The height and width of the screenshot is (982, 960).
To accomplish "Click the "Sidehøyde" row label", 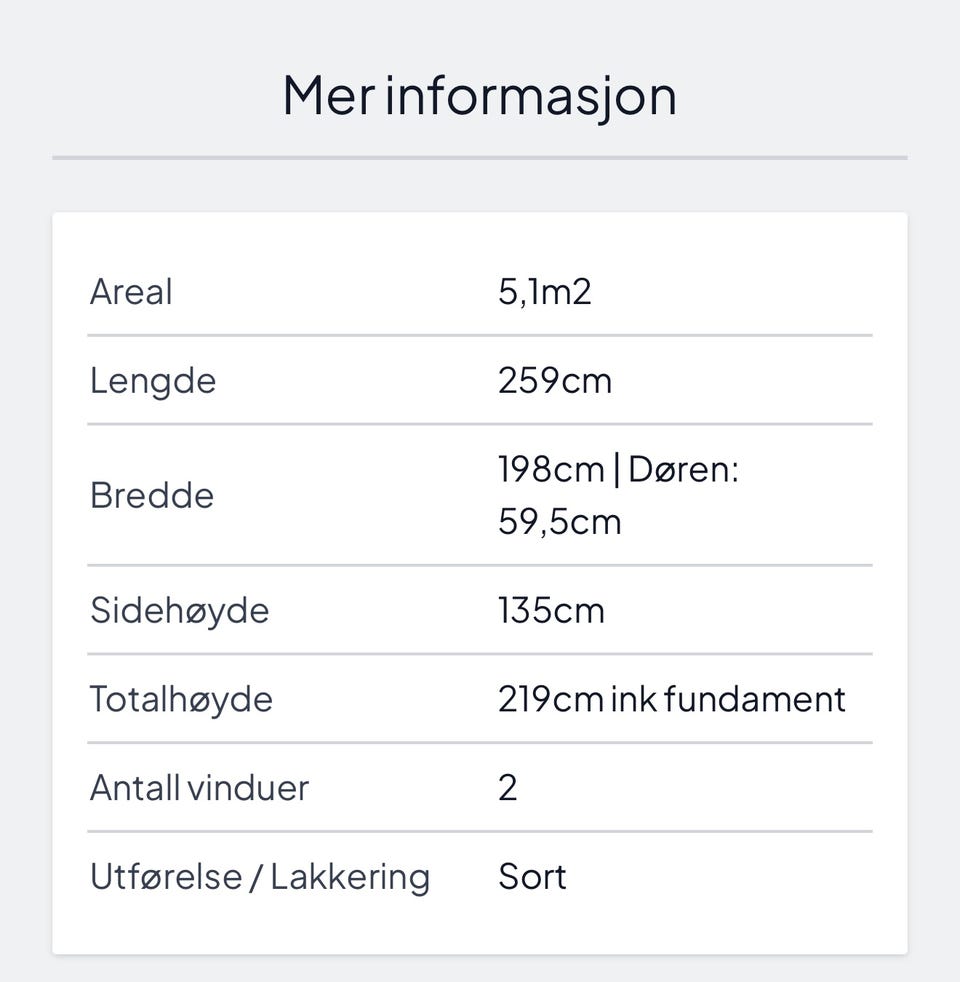I will pos(180,610).
